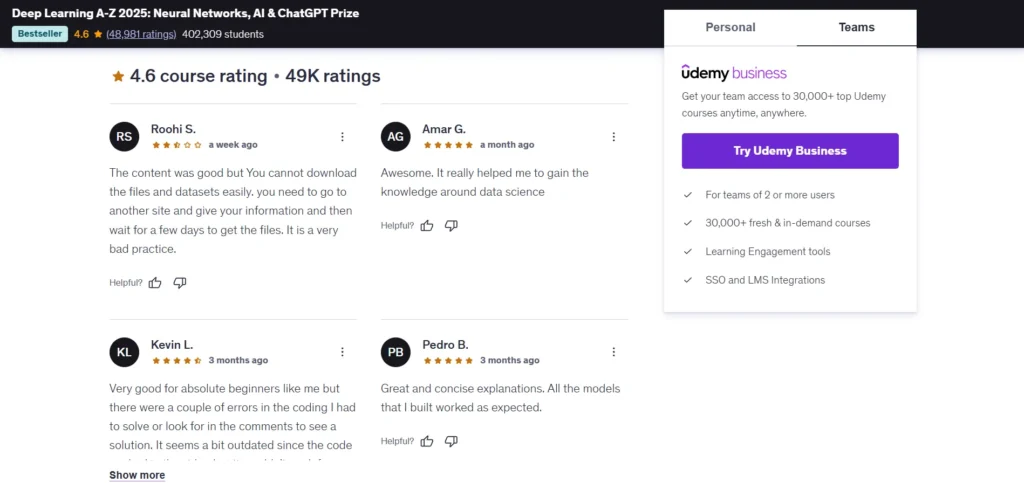Click the Udemy Business logo
The height and width of the screenshot is (483, 1024).
click(734, 73)
